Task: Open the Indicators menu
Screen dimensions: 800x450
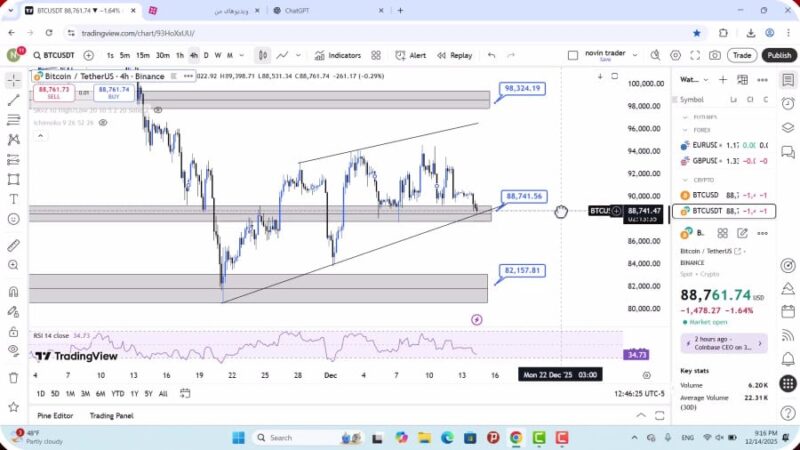Action: [337, 55]
